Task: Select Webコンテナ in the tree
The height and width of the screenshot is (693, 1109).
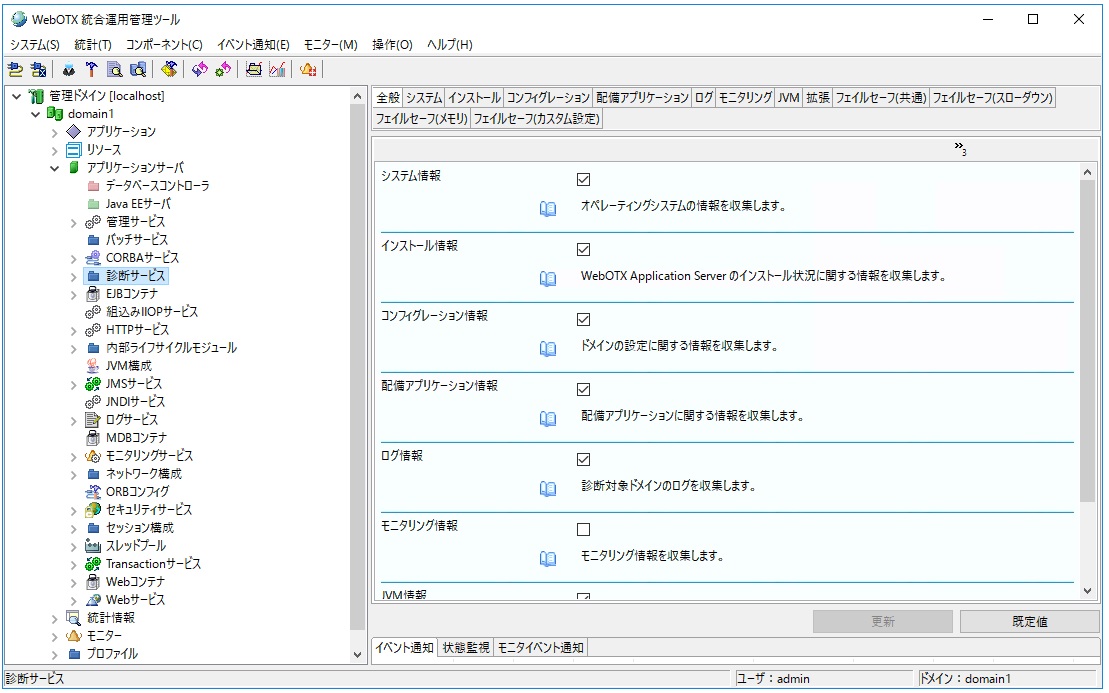Action: tap(135, 582)
